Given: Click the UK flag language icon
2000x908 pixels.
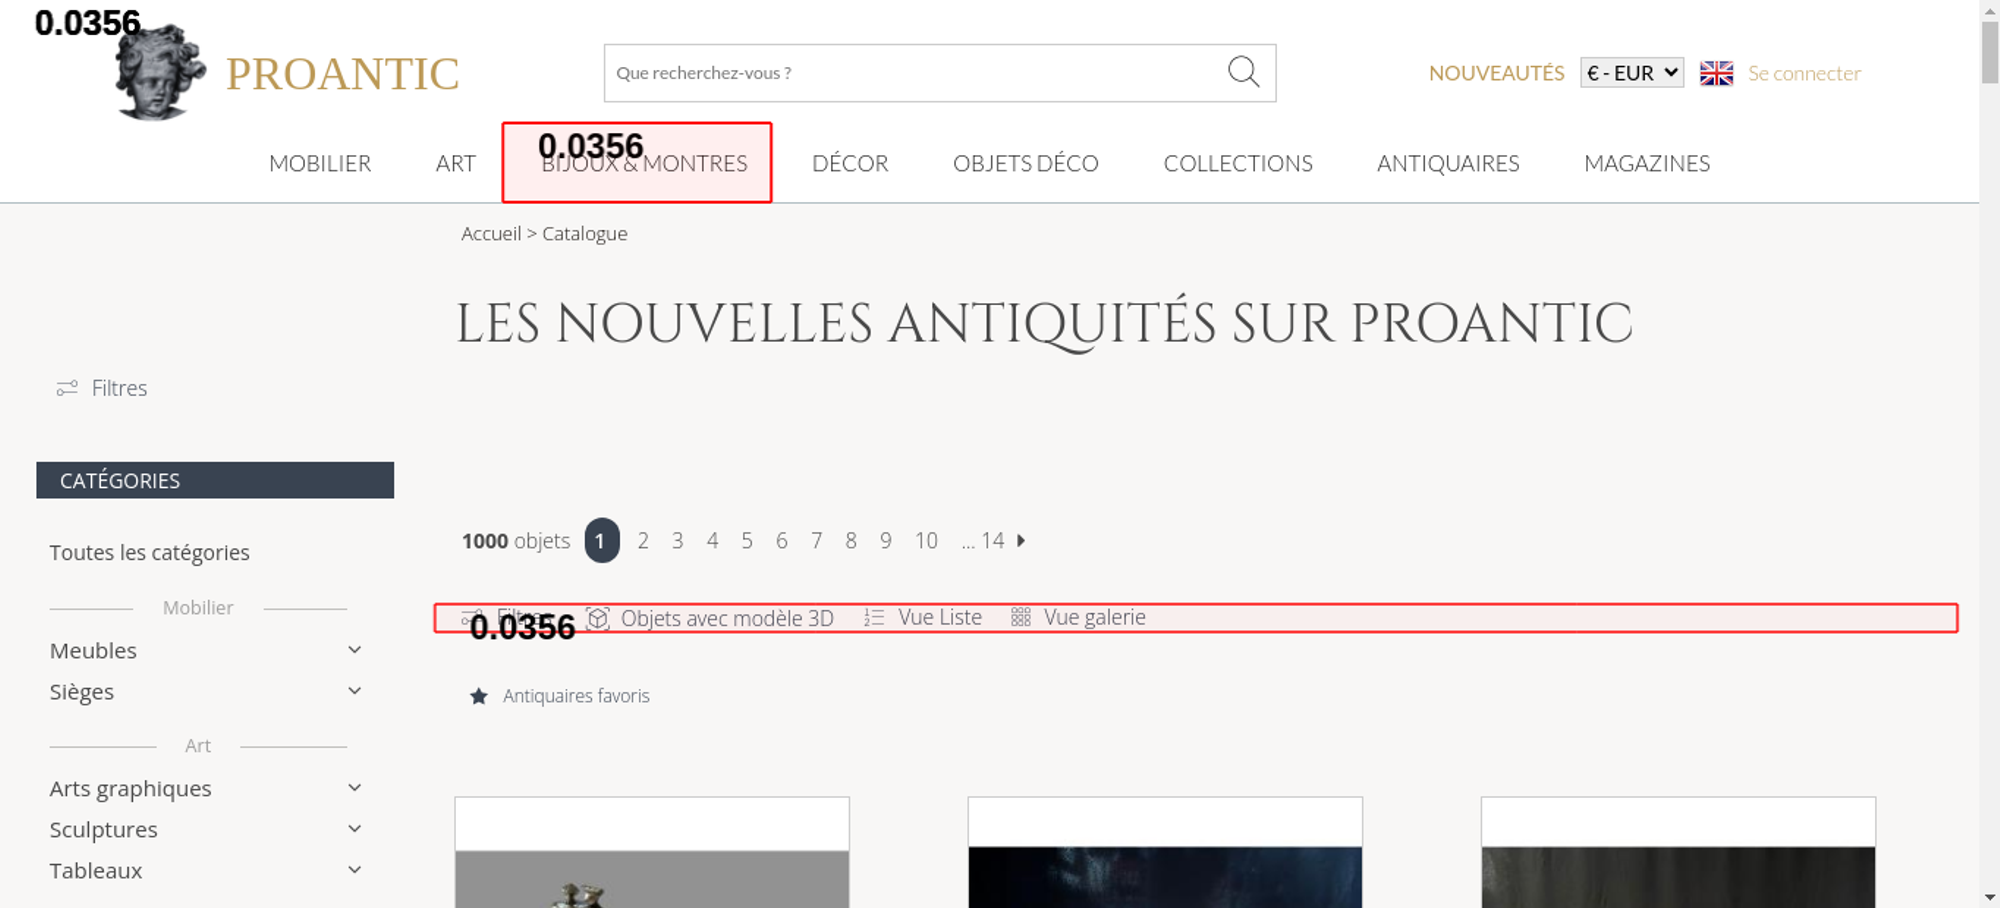Looking at the screenshot, I should pos(1716,73).
